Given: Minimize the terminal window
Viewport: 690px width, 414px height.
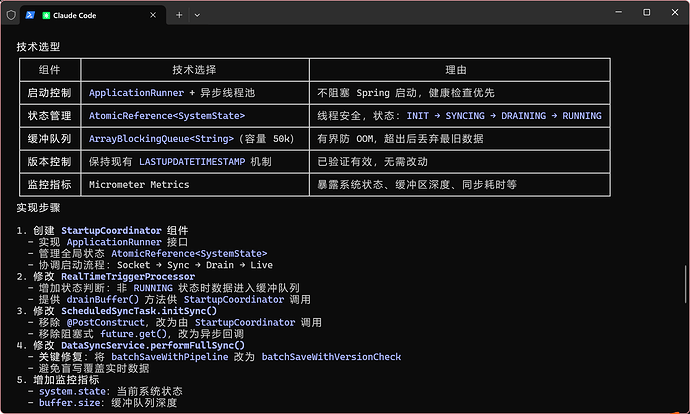Looking at the screenshot, I should [x=619, y=12].
